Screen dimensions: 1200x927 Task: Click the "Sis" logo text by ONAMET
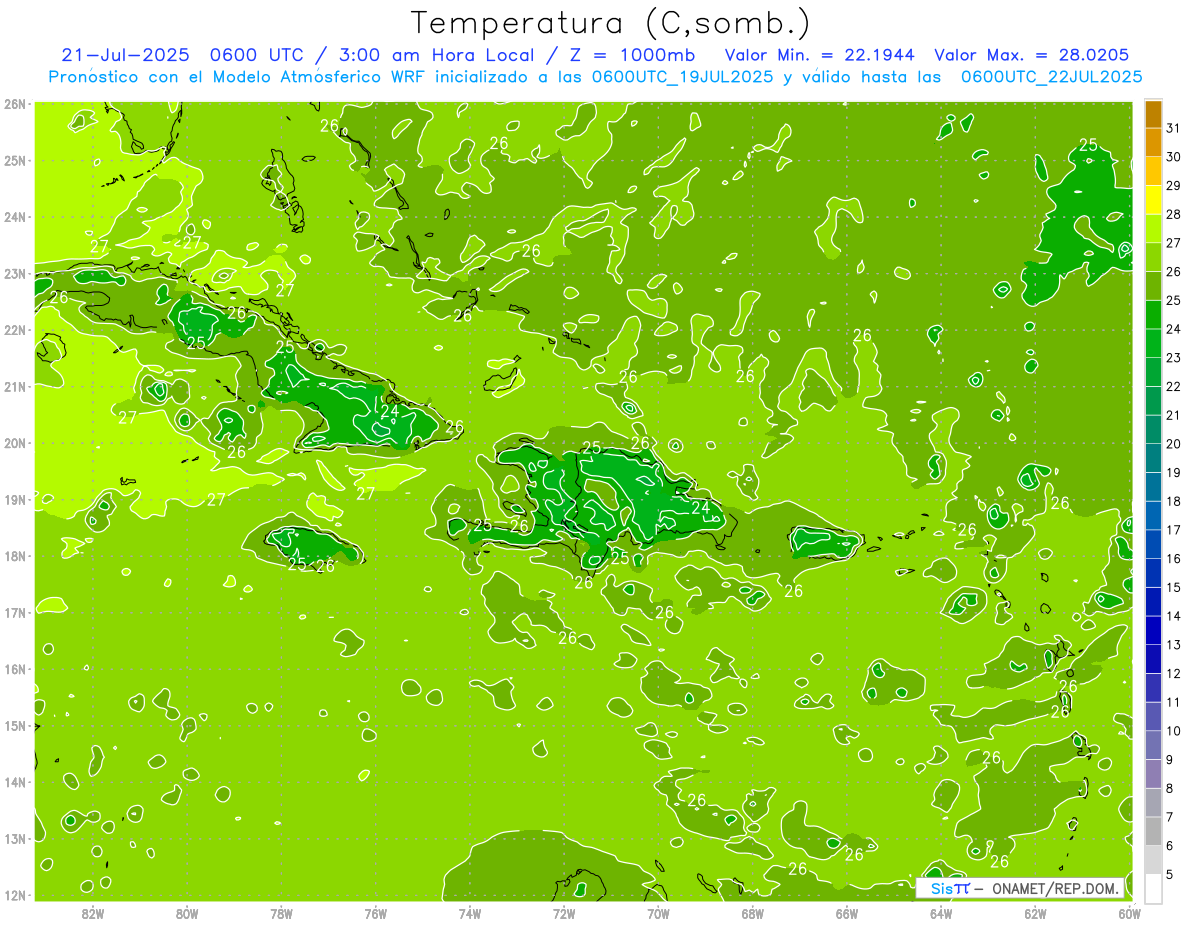[x=940, y=888]
